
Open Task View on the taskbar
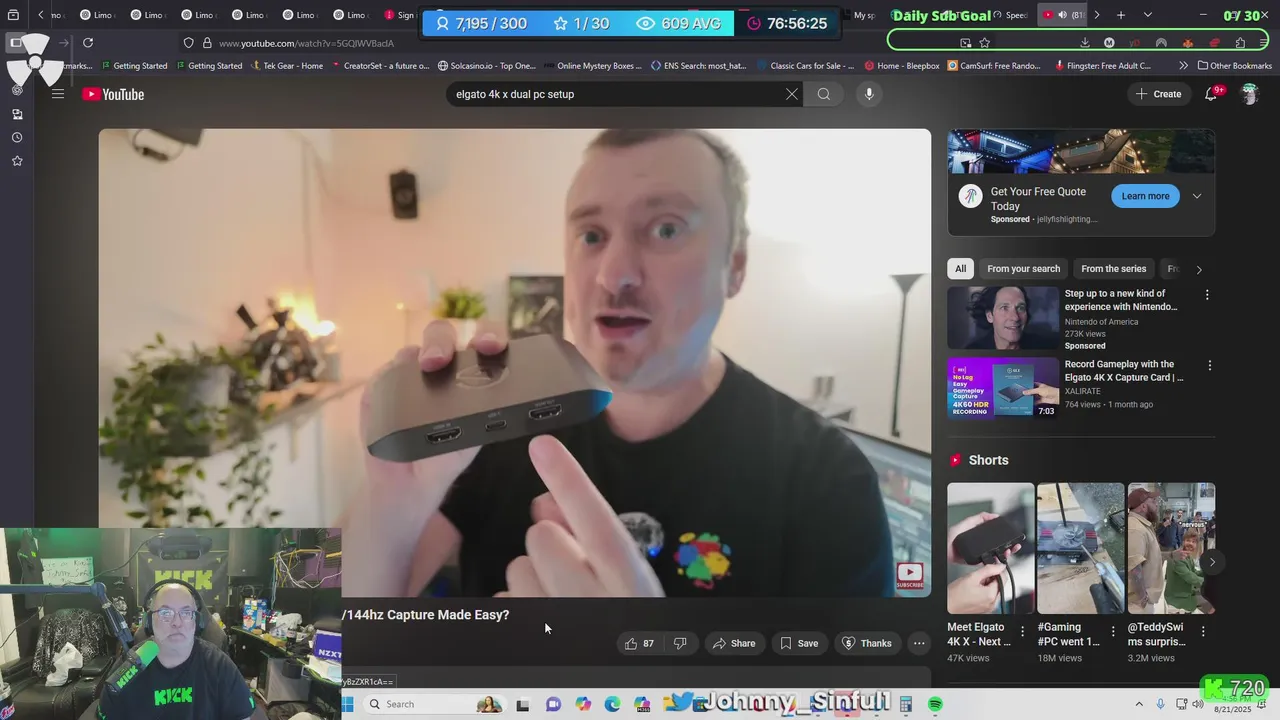click(x=522, y=704)
